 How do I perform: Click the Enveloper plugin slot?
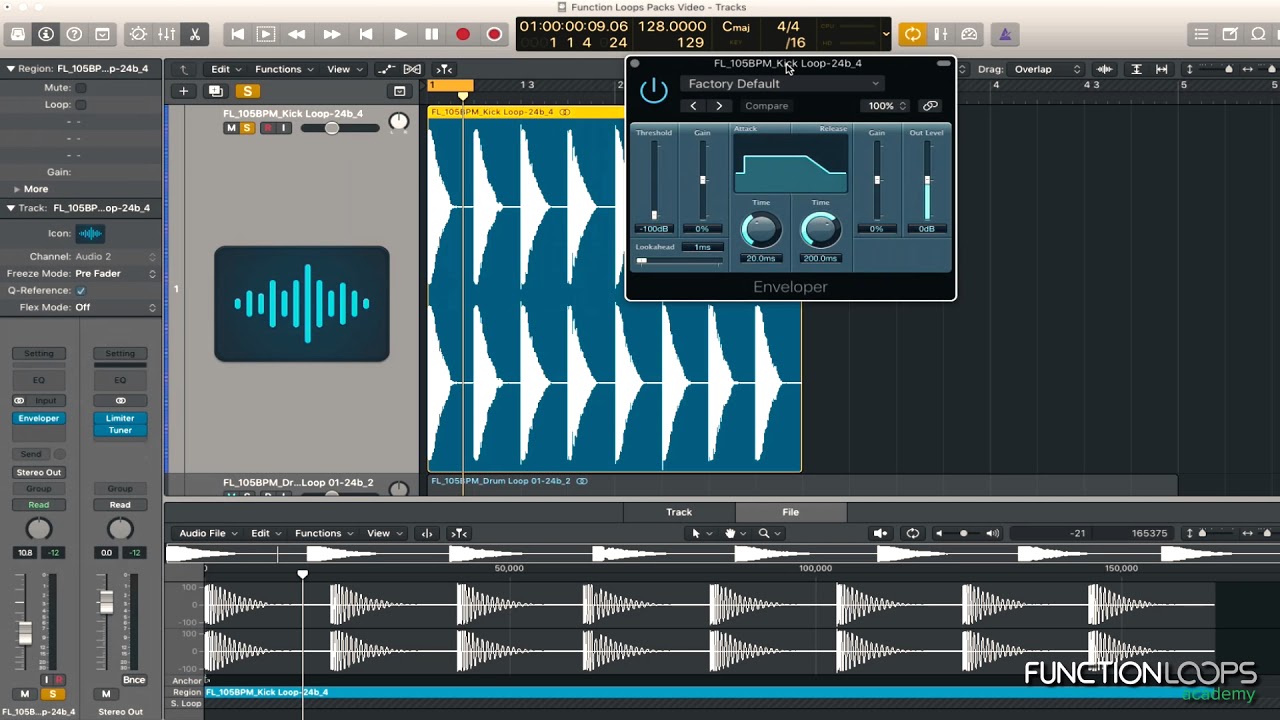tap(39, 418)
